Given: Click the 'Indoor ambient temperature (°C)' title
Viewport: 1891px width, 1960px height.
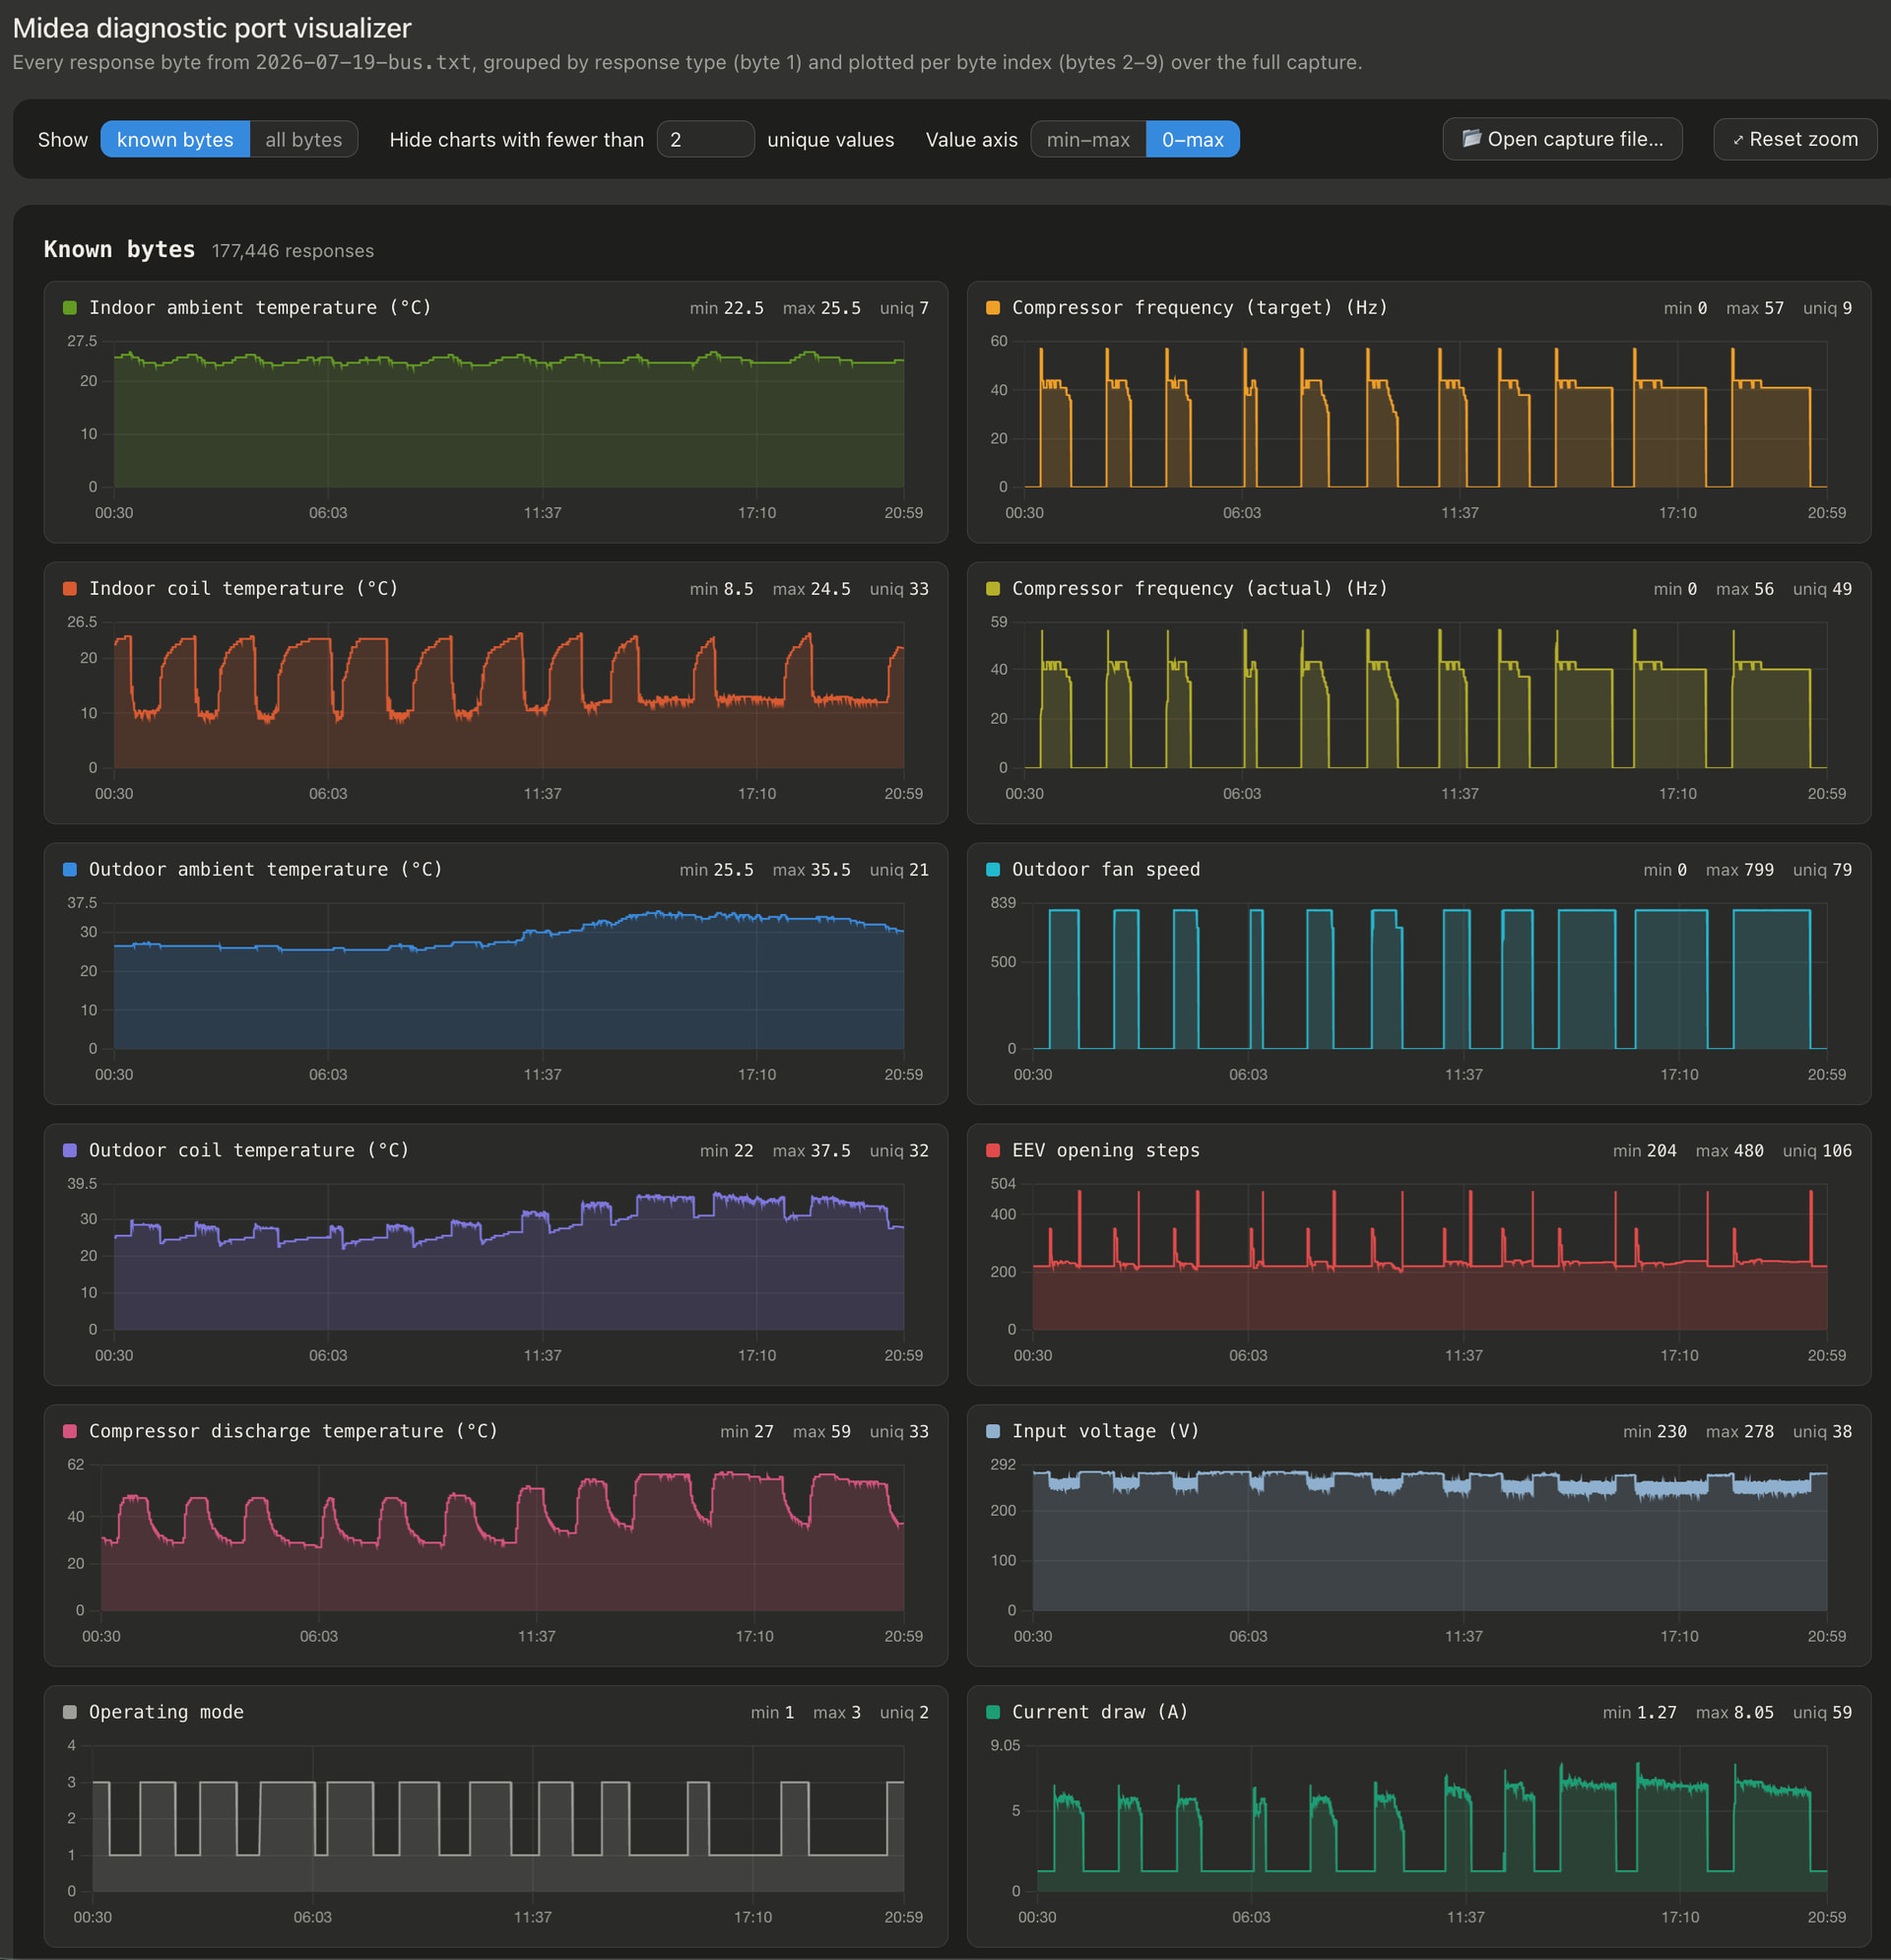Looking at the screenshot, I should tap(260, 308).
